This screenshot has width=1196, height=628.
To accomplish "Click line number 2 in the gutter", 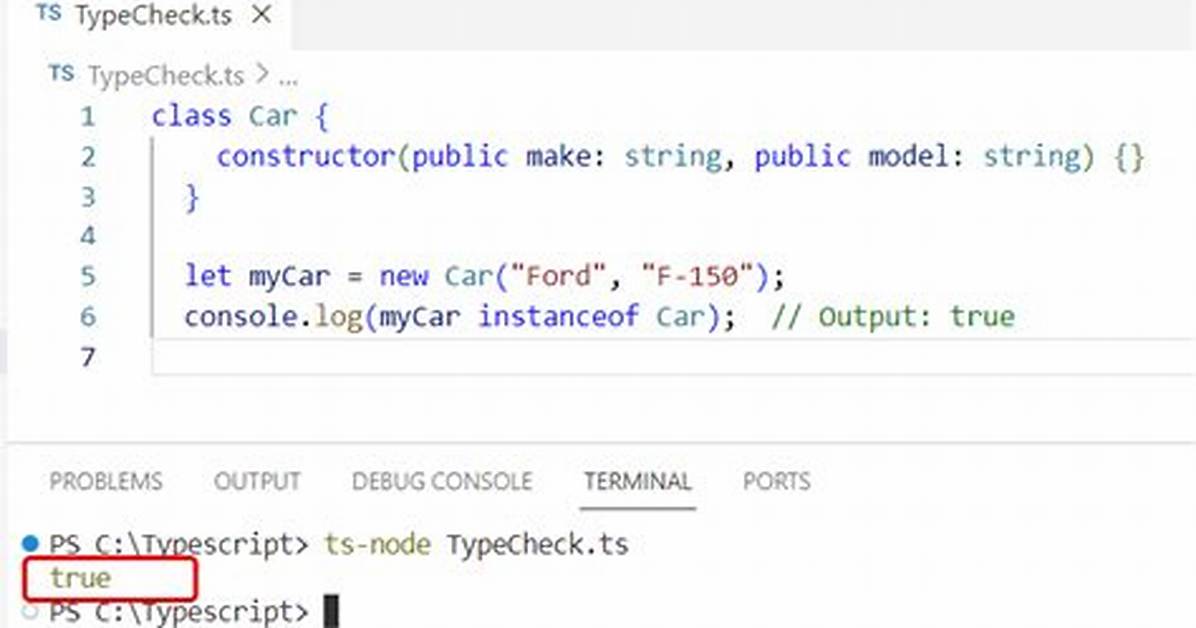I will click(88, 157).
